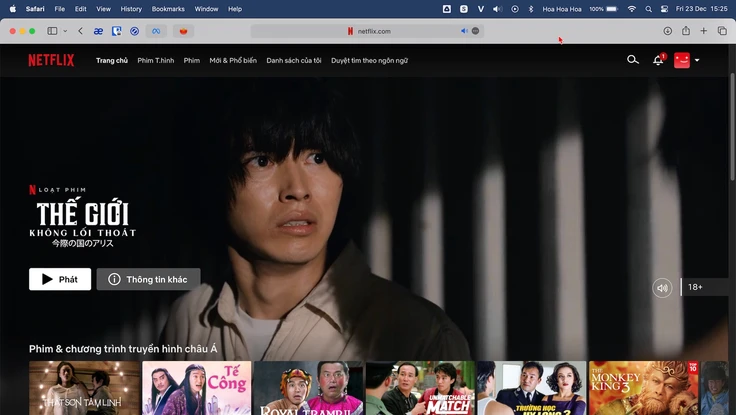736x415 pixels.
Task: Expand the profile dropdown caret
Action: pyautogui.click(x=697, y=60)
